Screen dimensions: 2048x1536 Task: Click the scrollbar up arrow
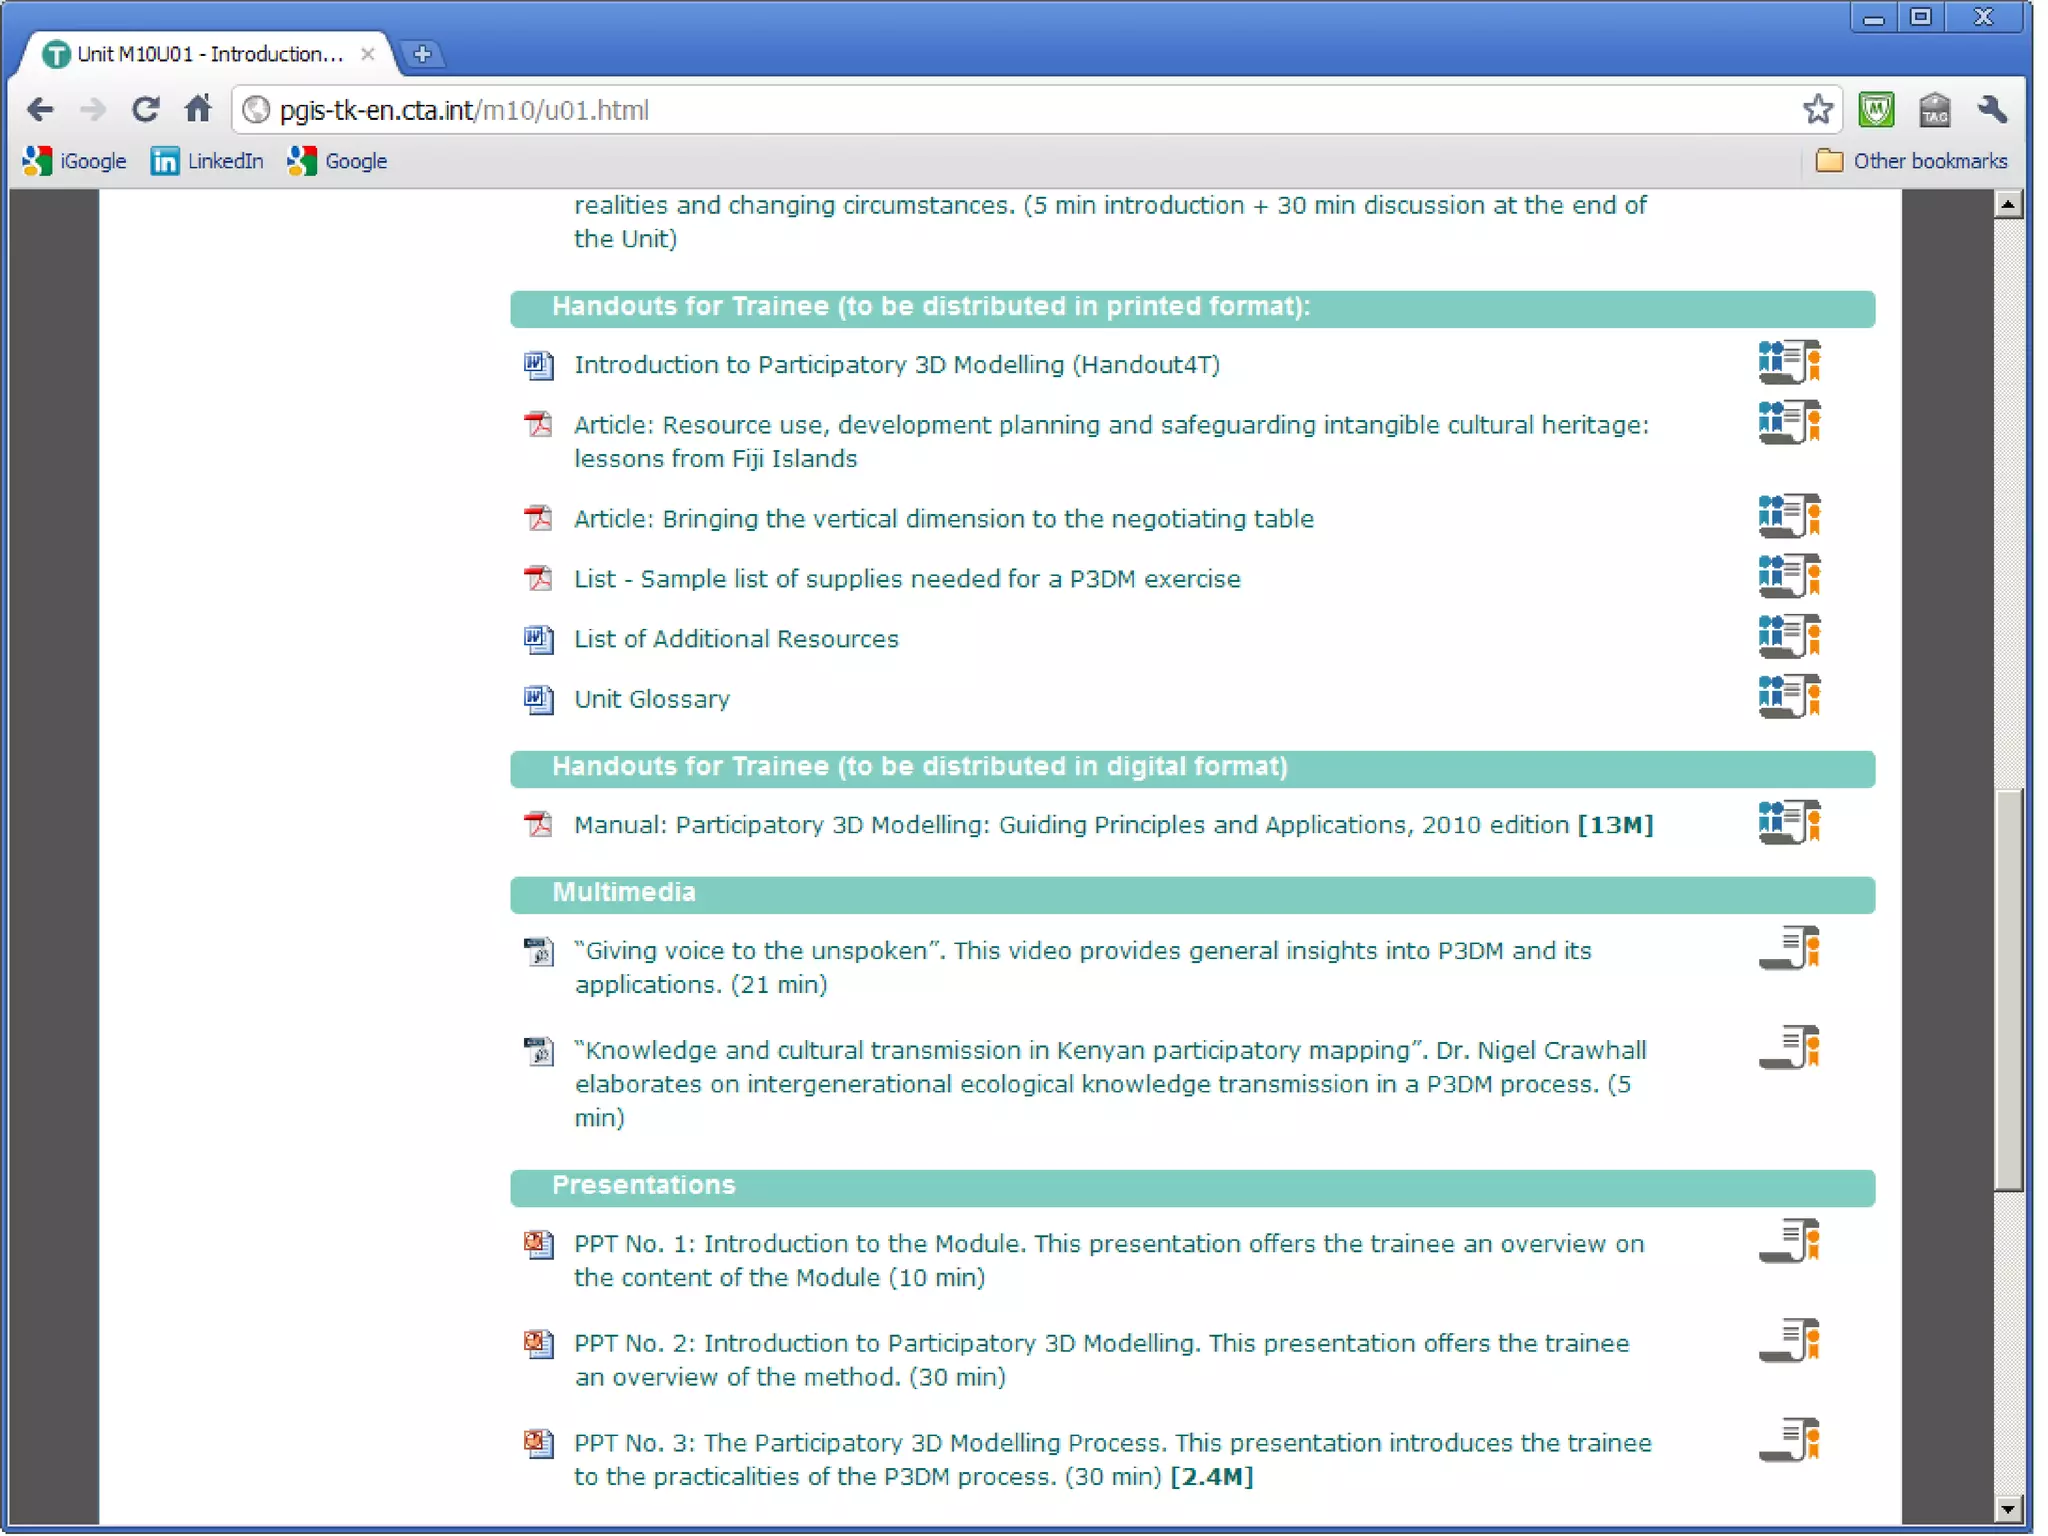tap(2008, 204)
